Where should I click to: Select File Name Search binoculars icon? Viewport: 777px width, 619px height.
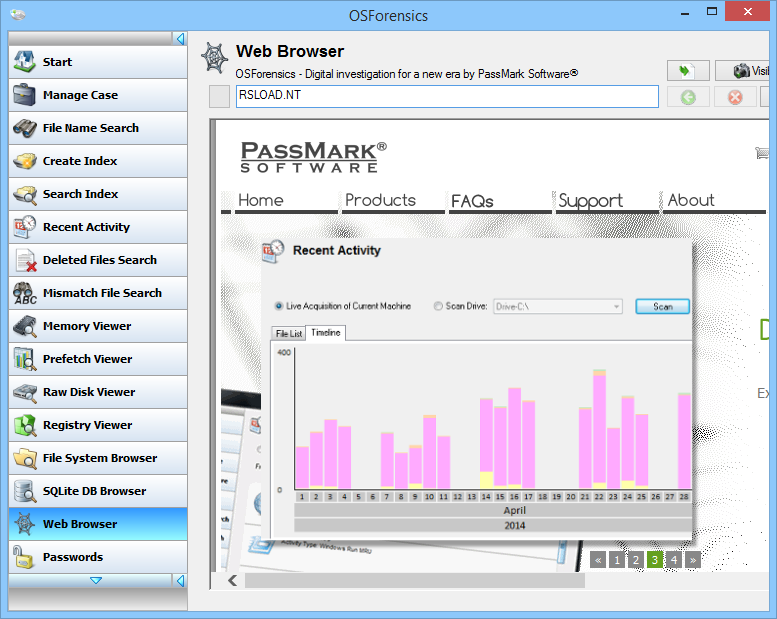pos(24,128)
